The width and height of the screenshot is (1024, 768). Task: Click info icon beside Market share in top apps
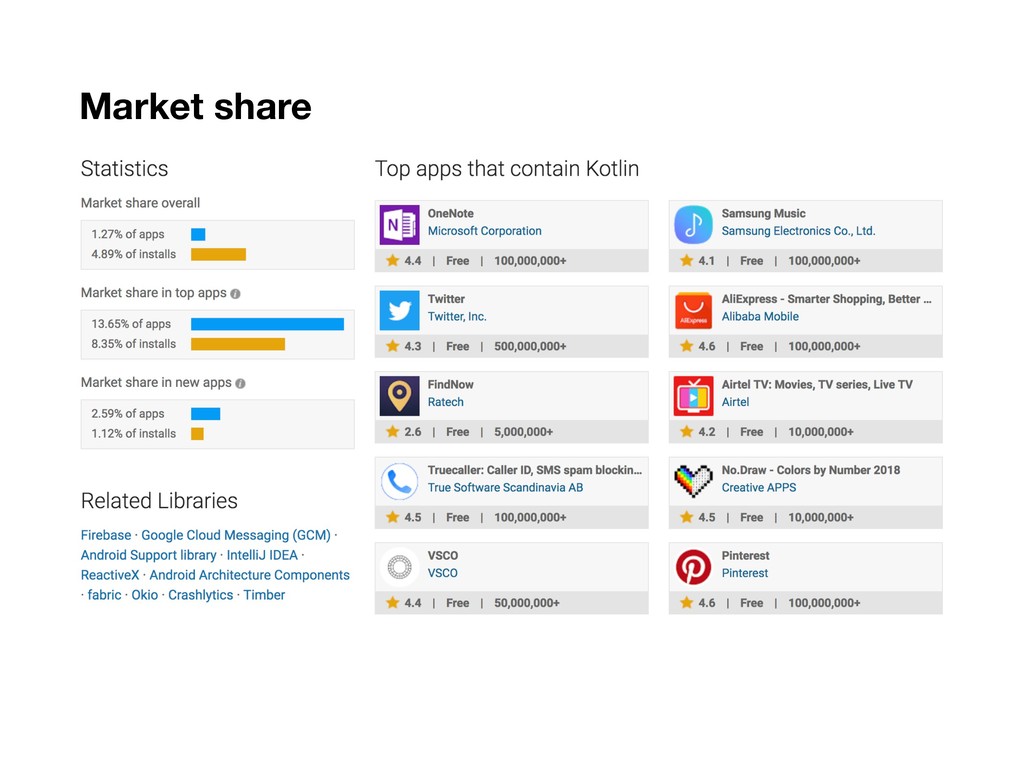(x=235, y=294)
